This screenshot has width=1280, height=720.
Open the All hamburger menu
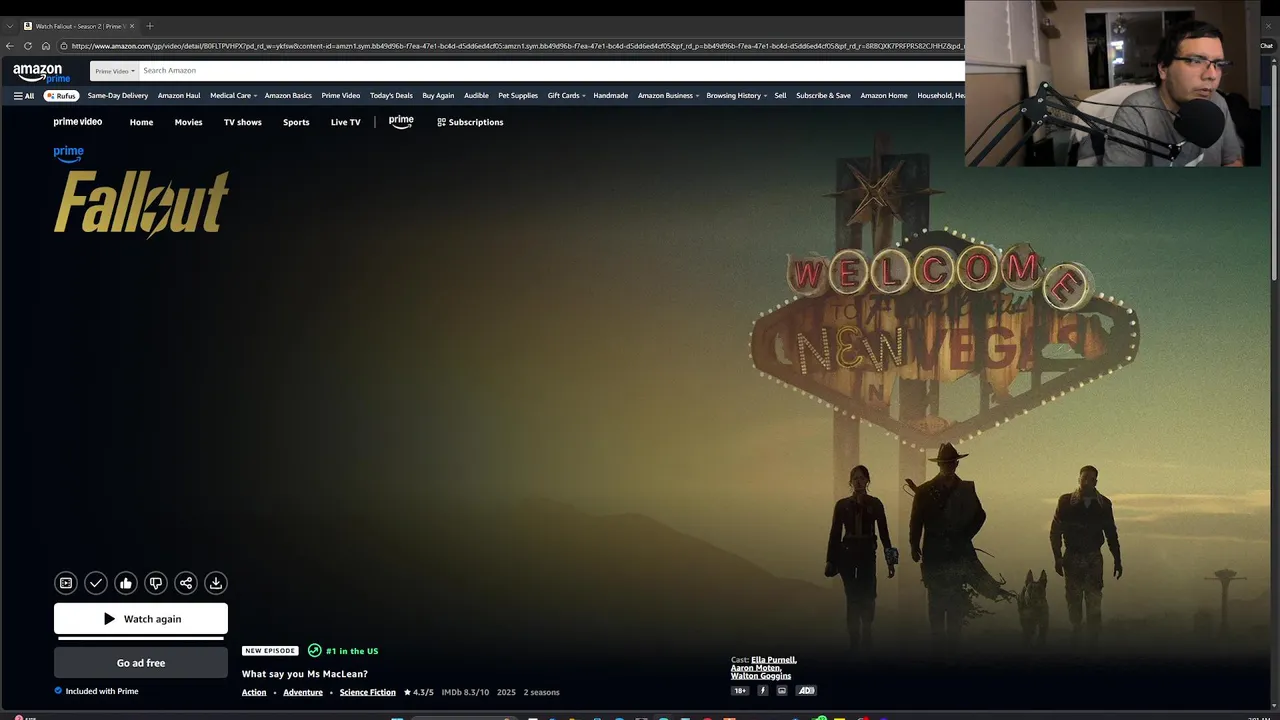(x=24, y=96)
